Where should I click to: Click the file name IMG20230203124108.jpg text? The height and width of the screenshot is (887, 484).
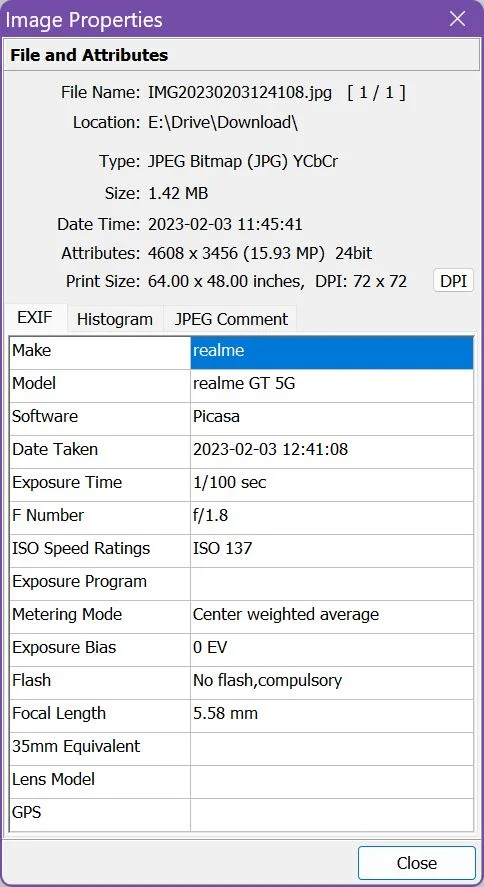[240, 92]
